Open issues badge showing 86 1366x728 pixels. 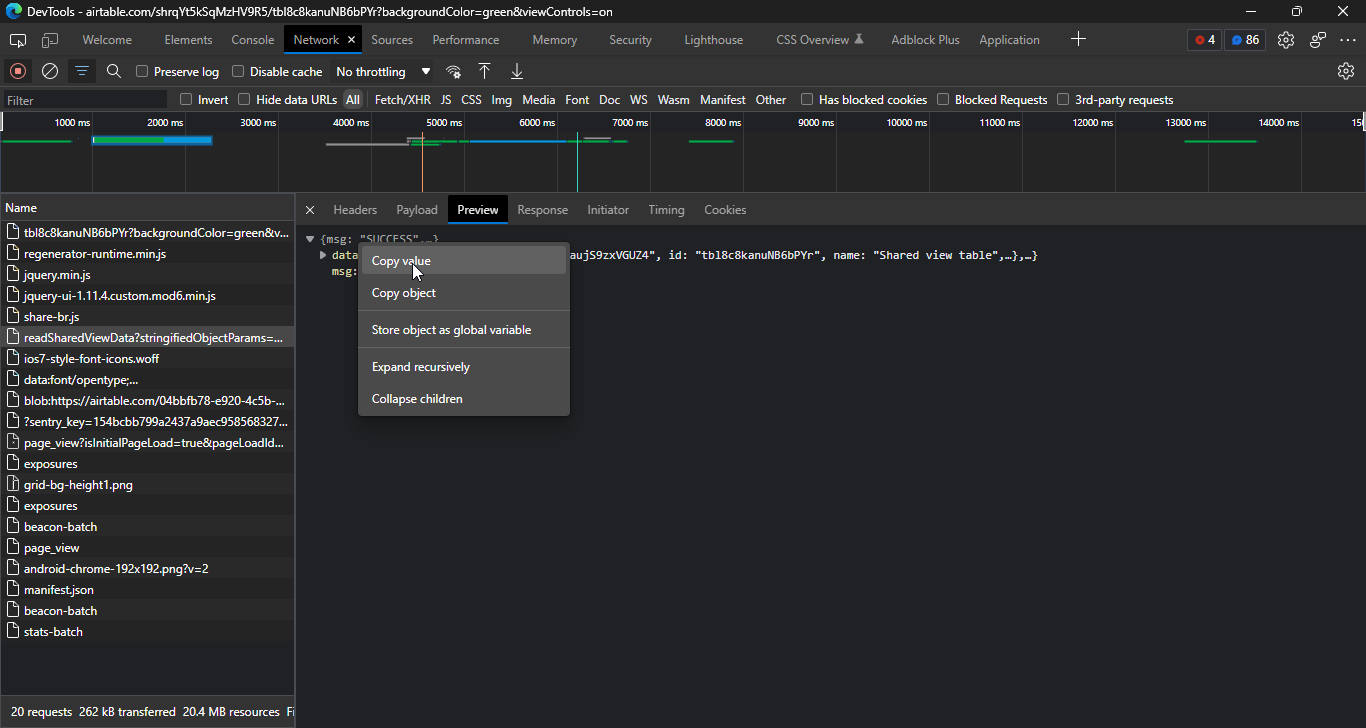(1245, 40)
